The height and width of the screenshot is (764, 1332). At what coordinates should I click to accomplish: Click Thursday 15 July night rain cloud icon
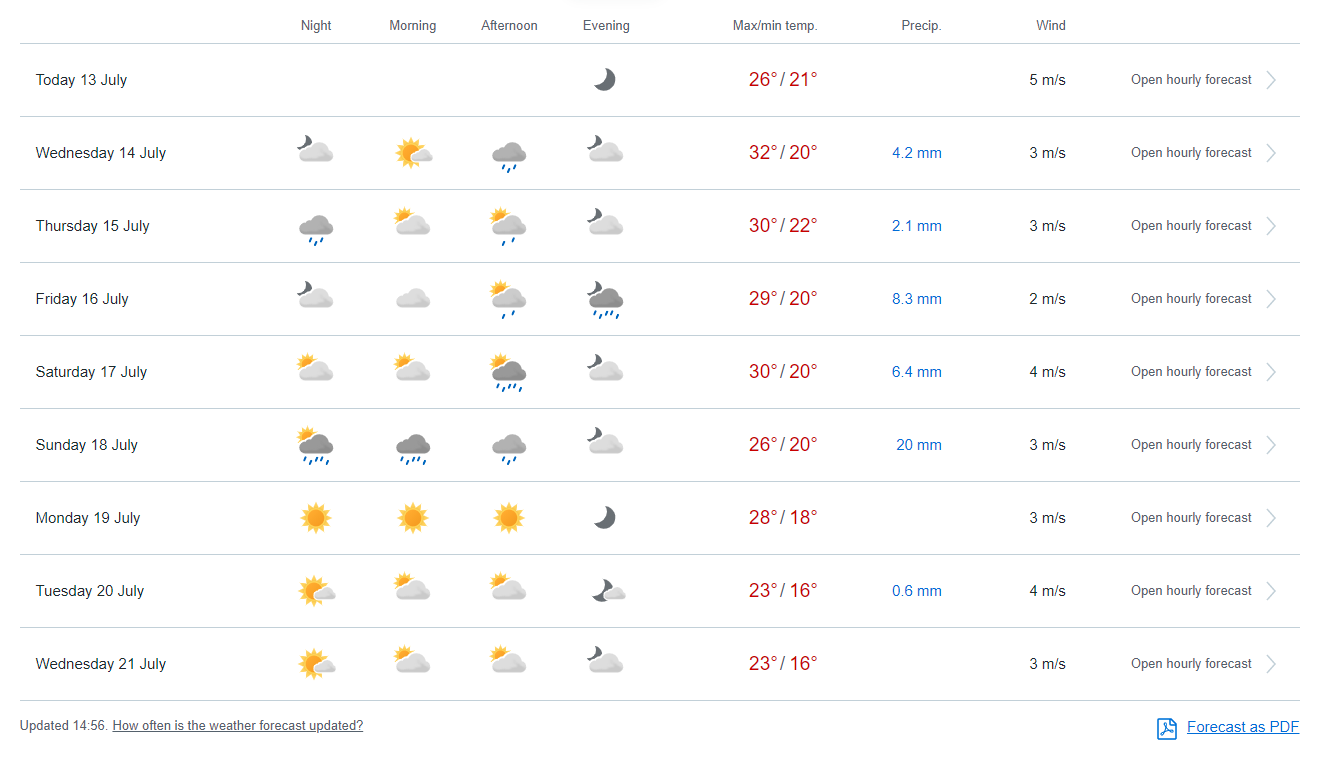316,228
